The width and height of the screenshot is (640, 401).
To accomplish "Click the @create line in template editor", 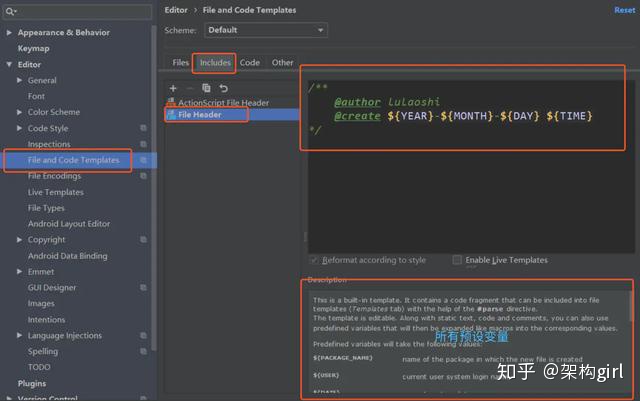I will (463, 116).
